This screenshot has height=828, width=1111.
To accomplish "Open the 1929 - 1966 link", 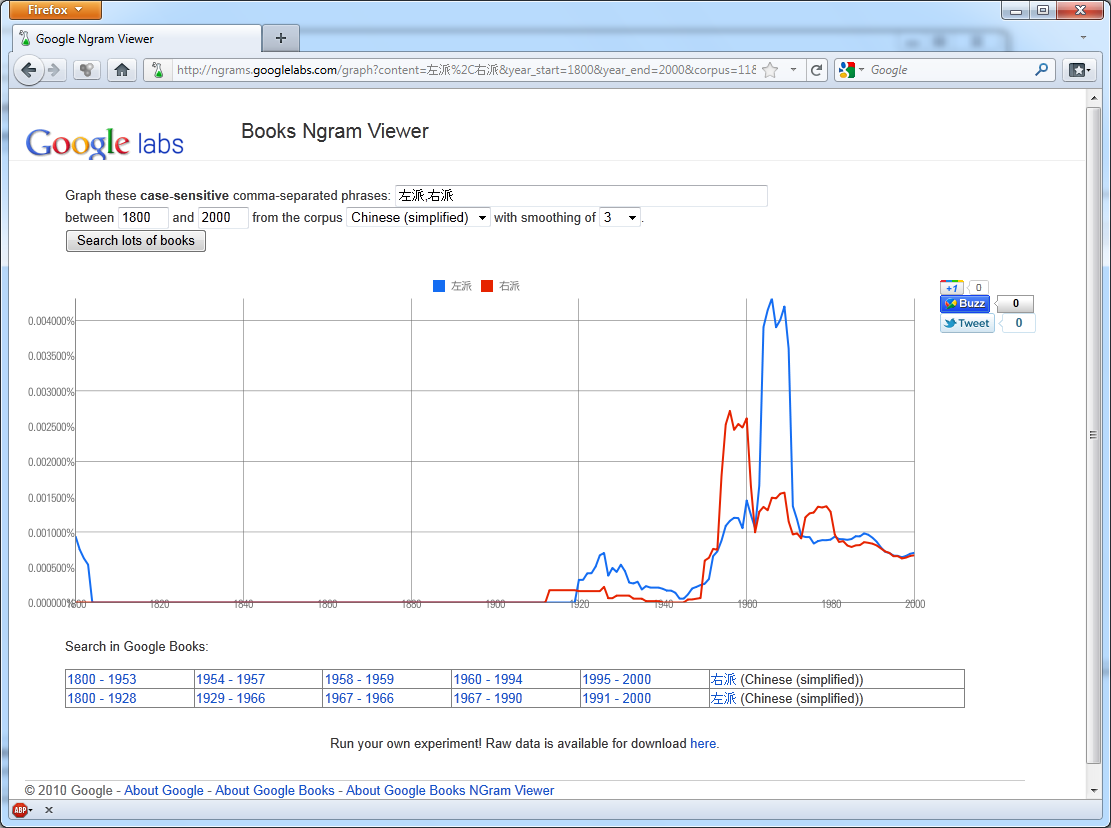I will 230,698.
